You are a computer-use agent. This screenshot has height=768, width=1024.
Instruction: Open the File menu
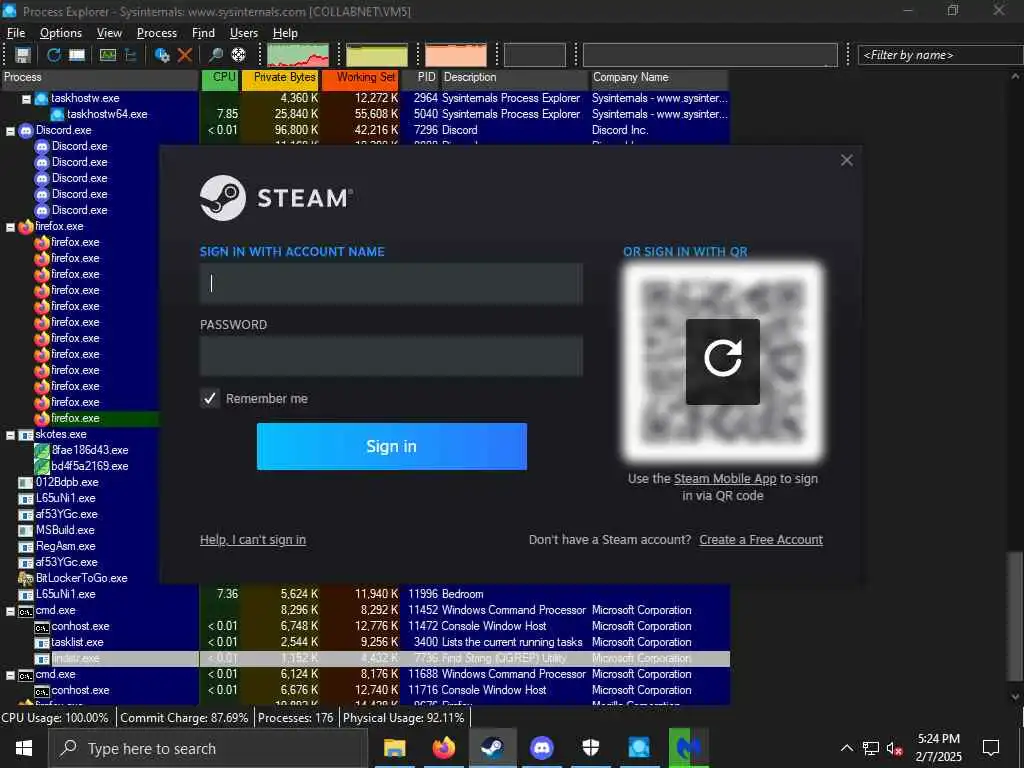tap(16, 33)
